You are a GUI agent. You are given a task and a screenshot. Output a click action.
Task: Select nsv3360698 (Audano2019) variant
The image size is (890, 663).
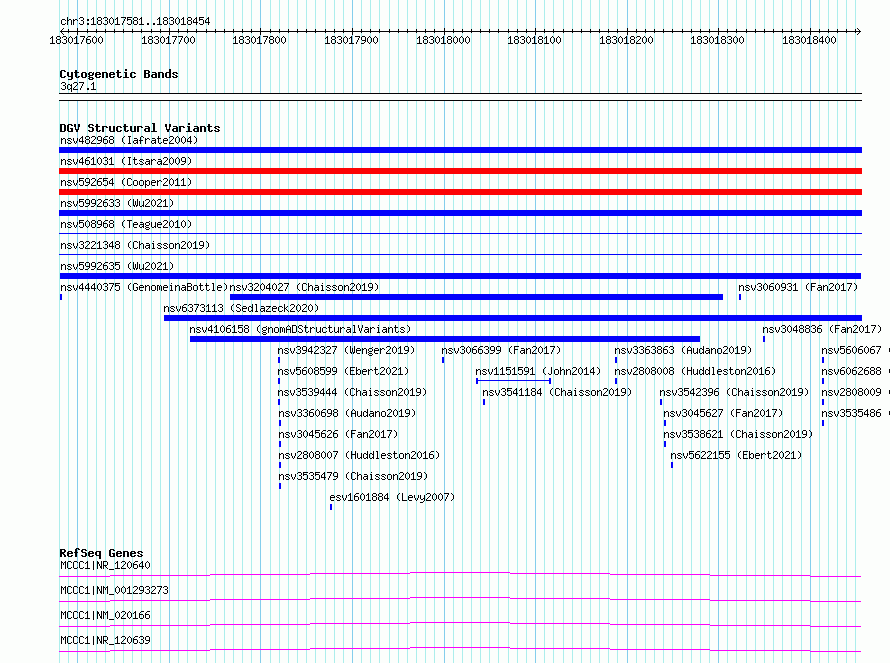pos(347,413)
